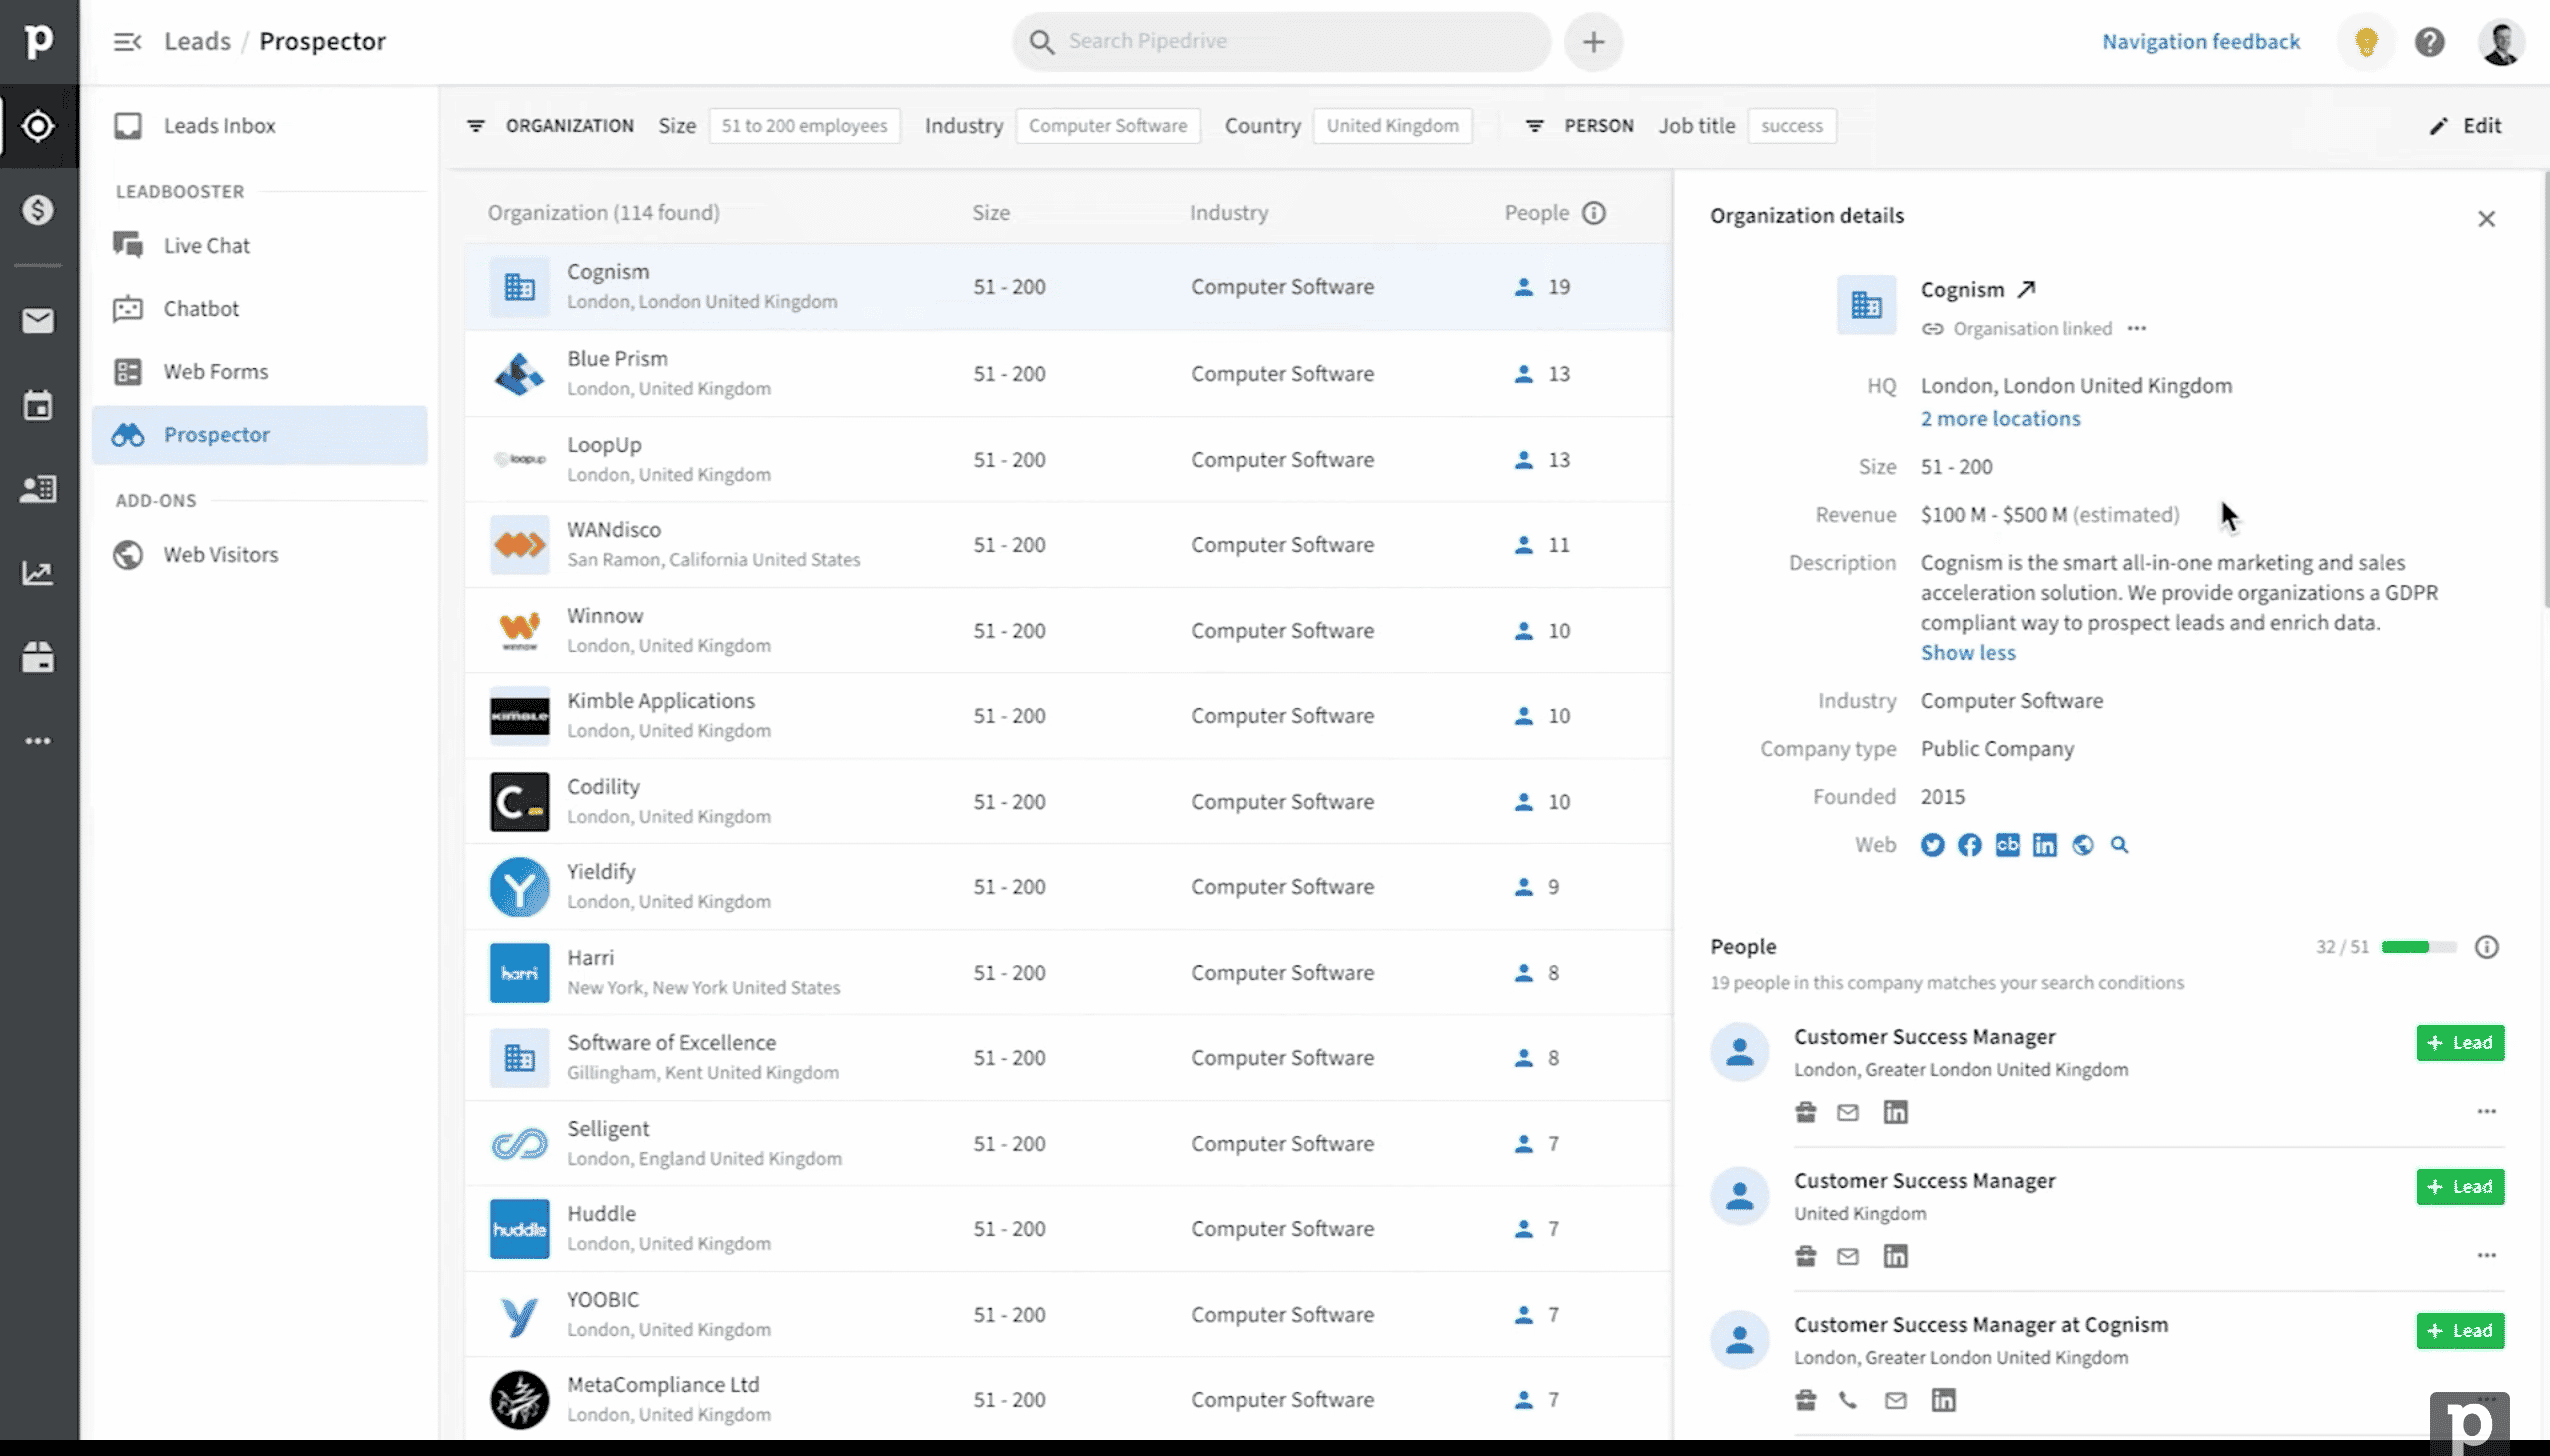Close the Organization details panel
The image size is (2550, 1456).
pyautogui.click(x=2487, y=219)
